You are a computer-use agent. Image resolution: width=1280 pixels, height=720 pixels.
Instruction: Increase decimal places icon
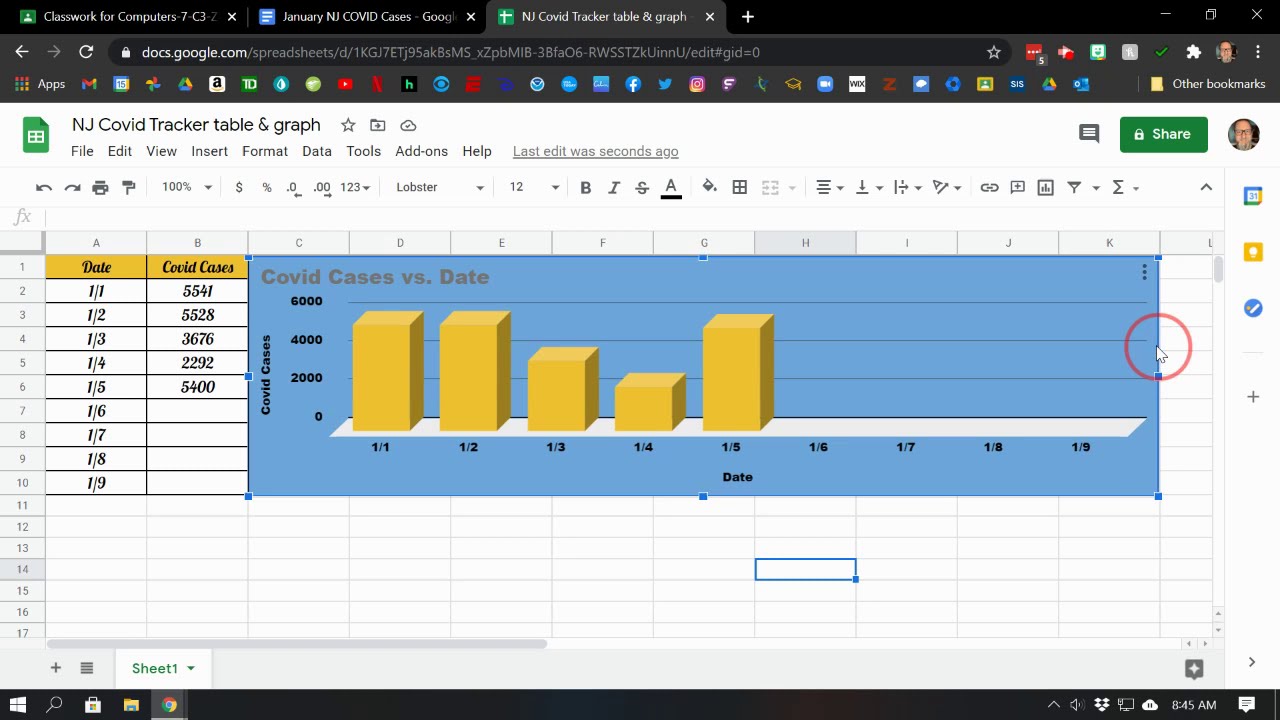tap(322, 187)
